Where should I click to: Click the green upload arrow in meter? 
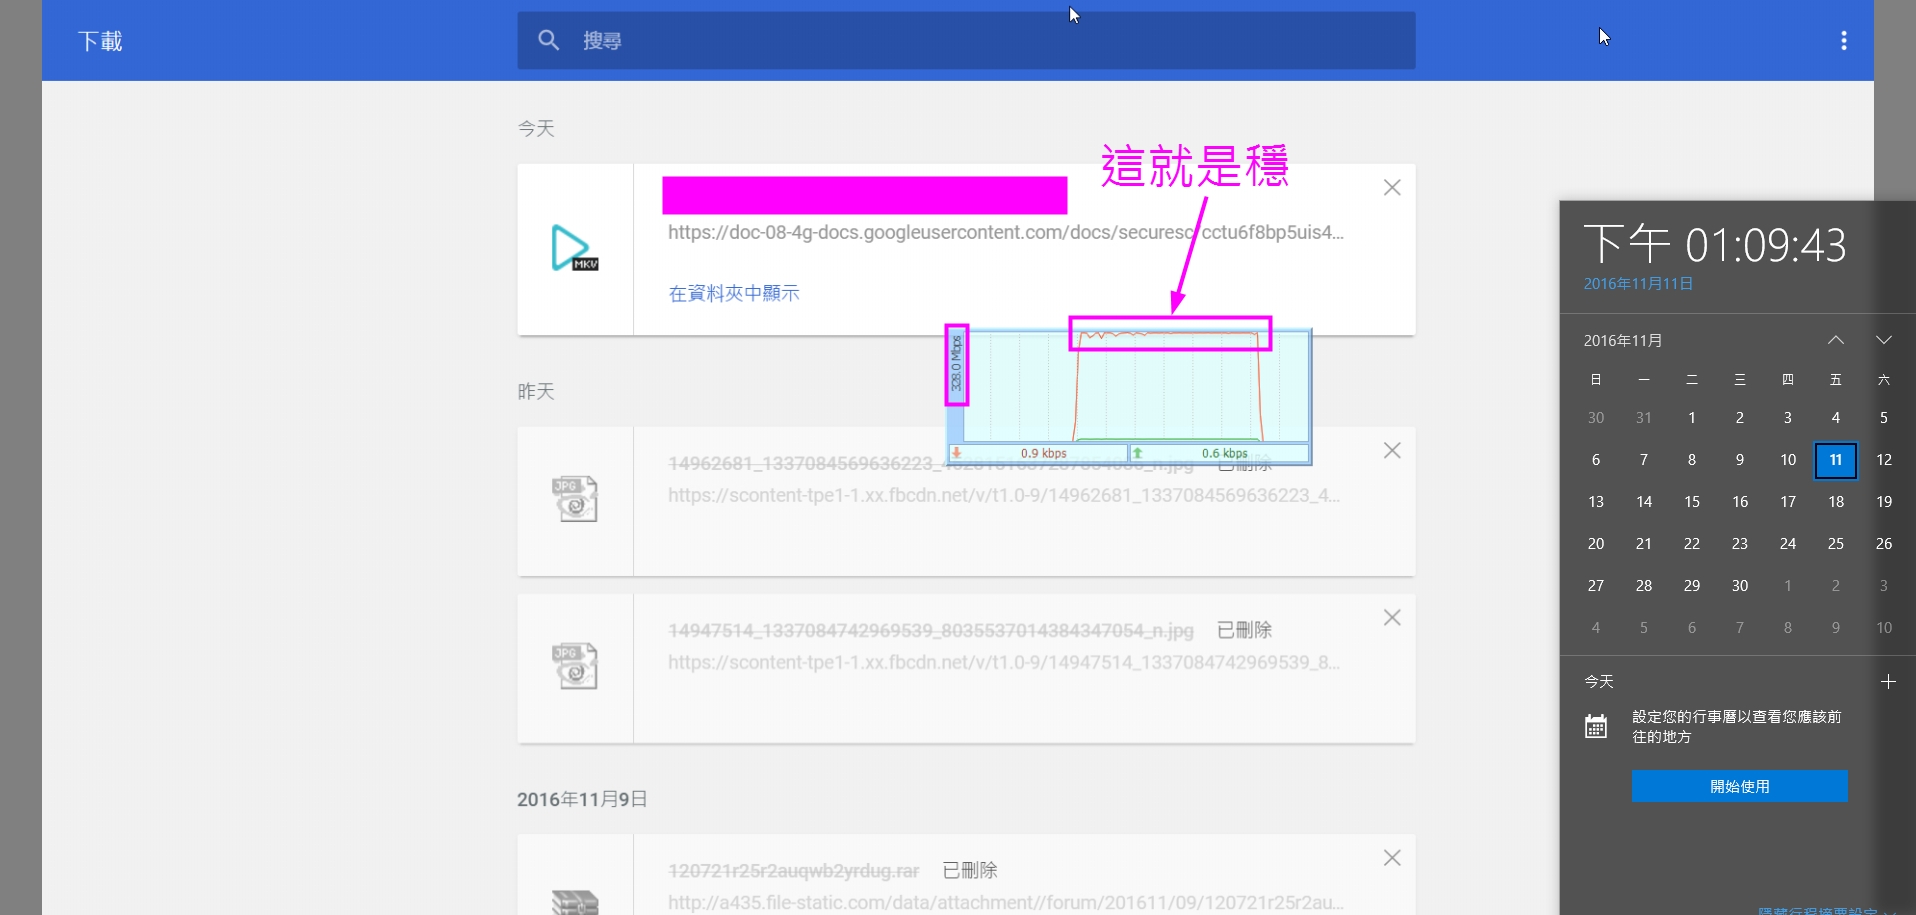pyautogui.click(x=1137, y=453)
